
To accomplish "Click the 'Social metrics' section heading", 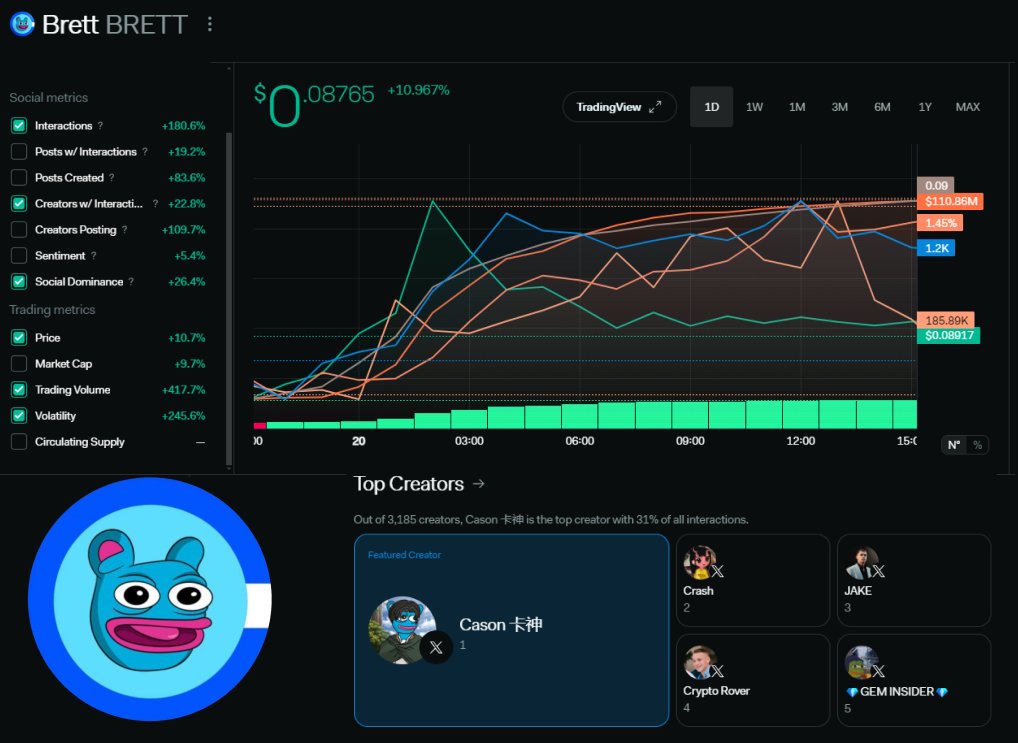I will pyautogui.click(x=49, y=97).
